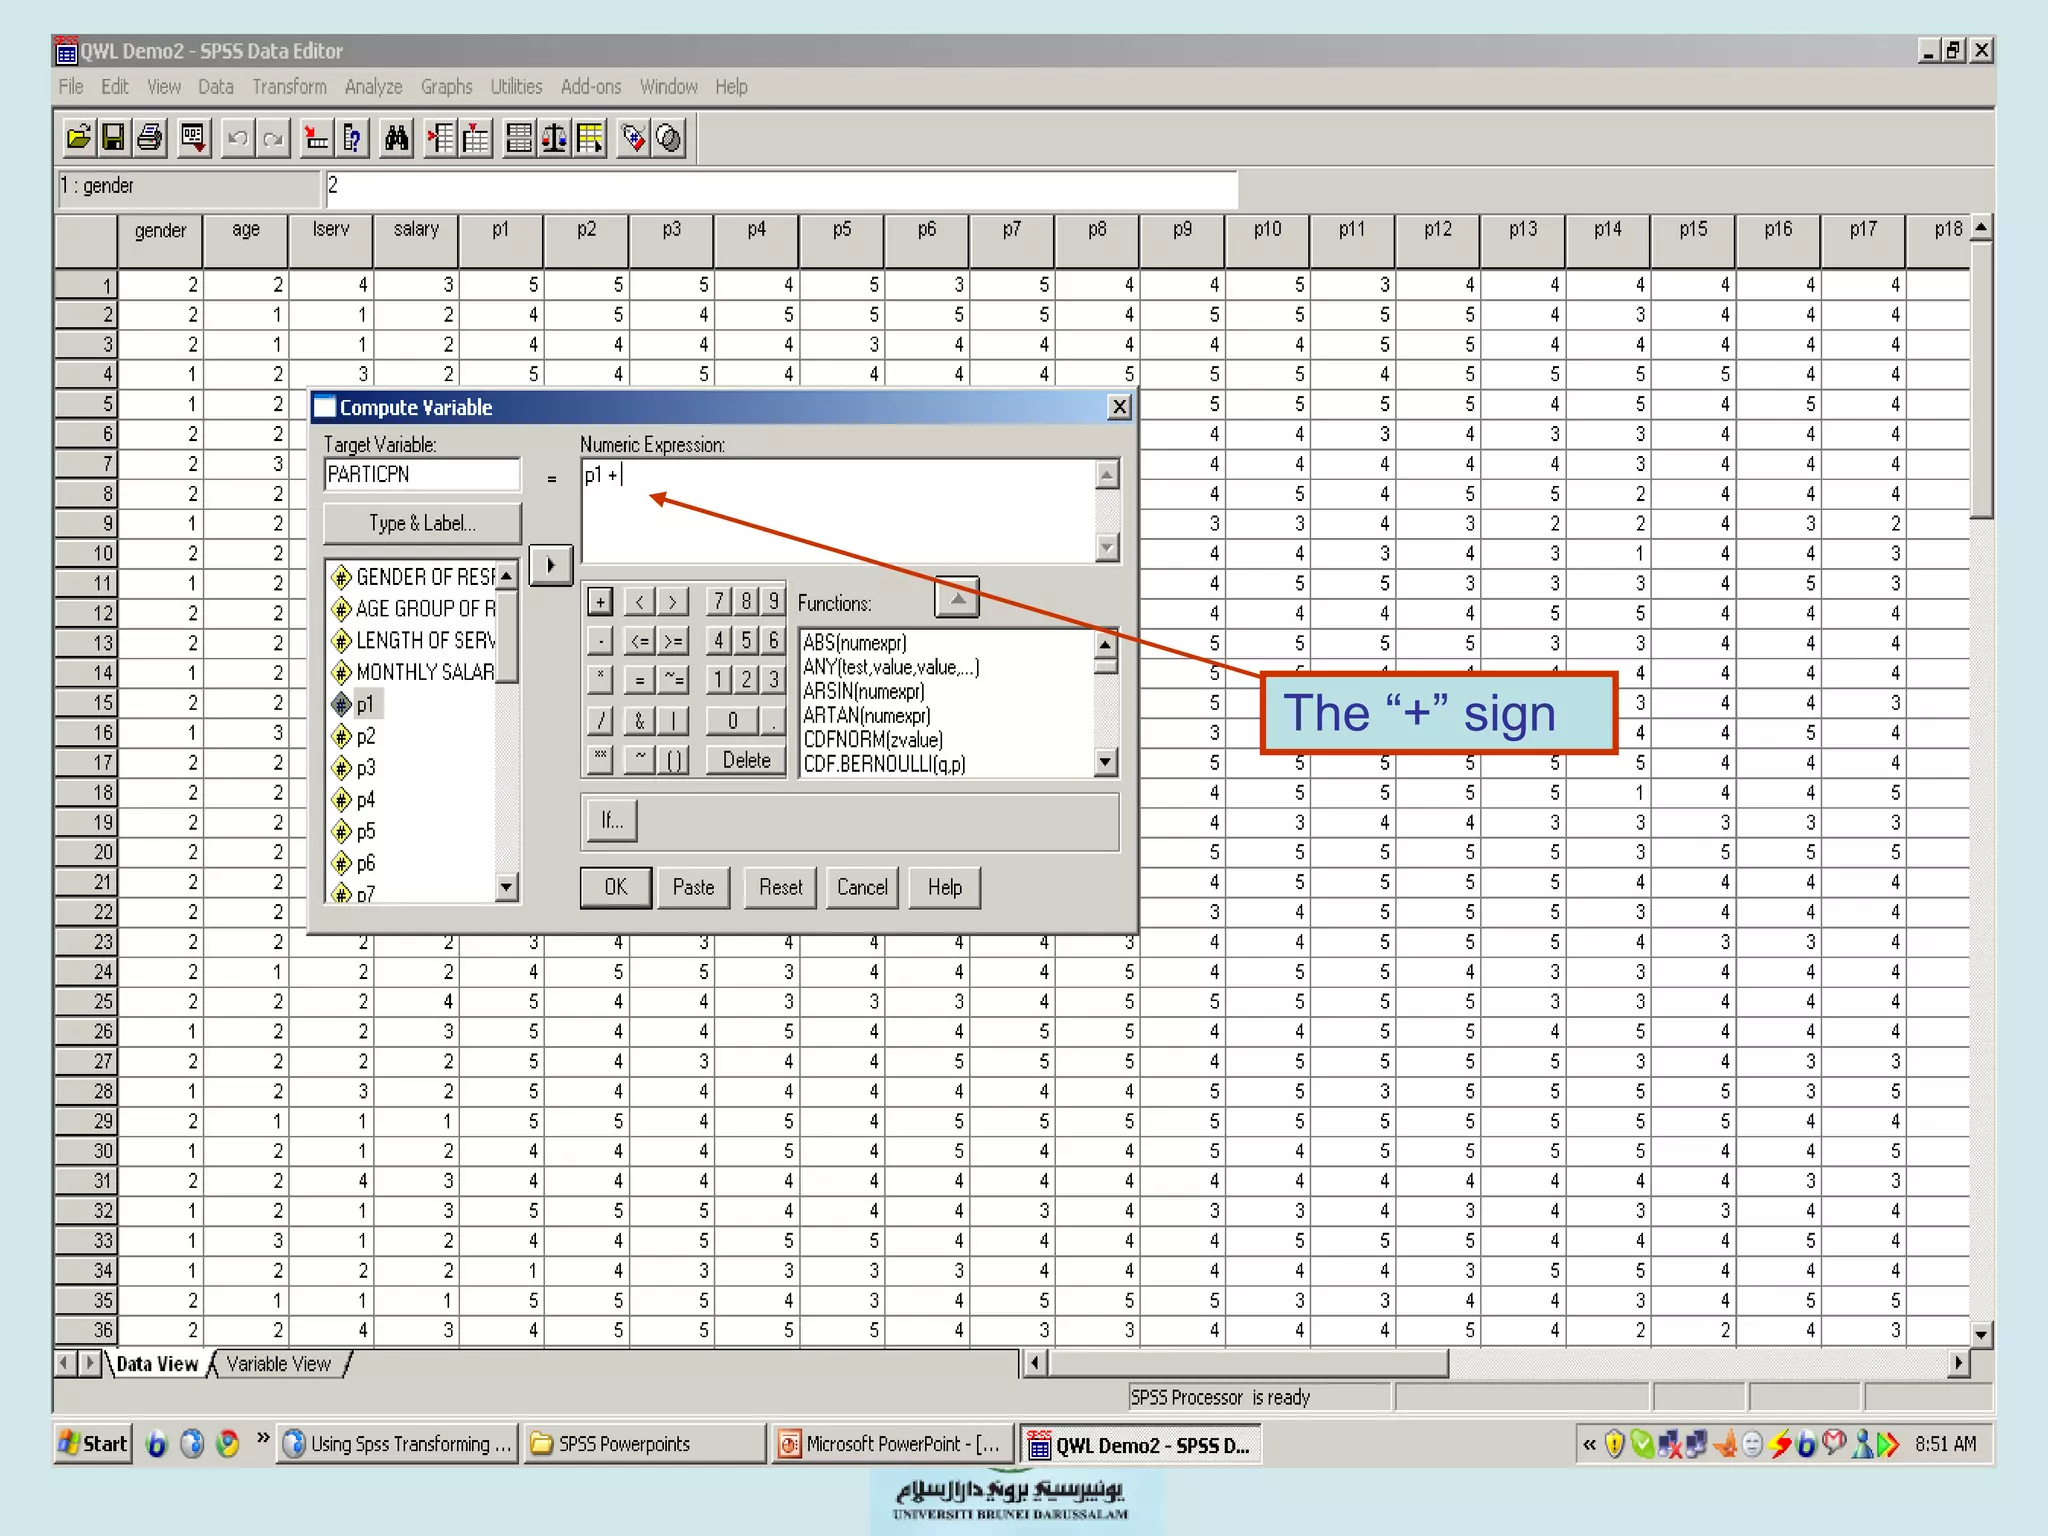Image resolution: width=2048 pixels, height=1536 pixels.
Task: Close the Compute Variable dialog
Action: 1119,407
